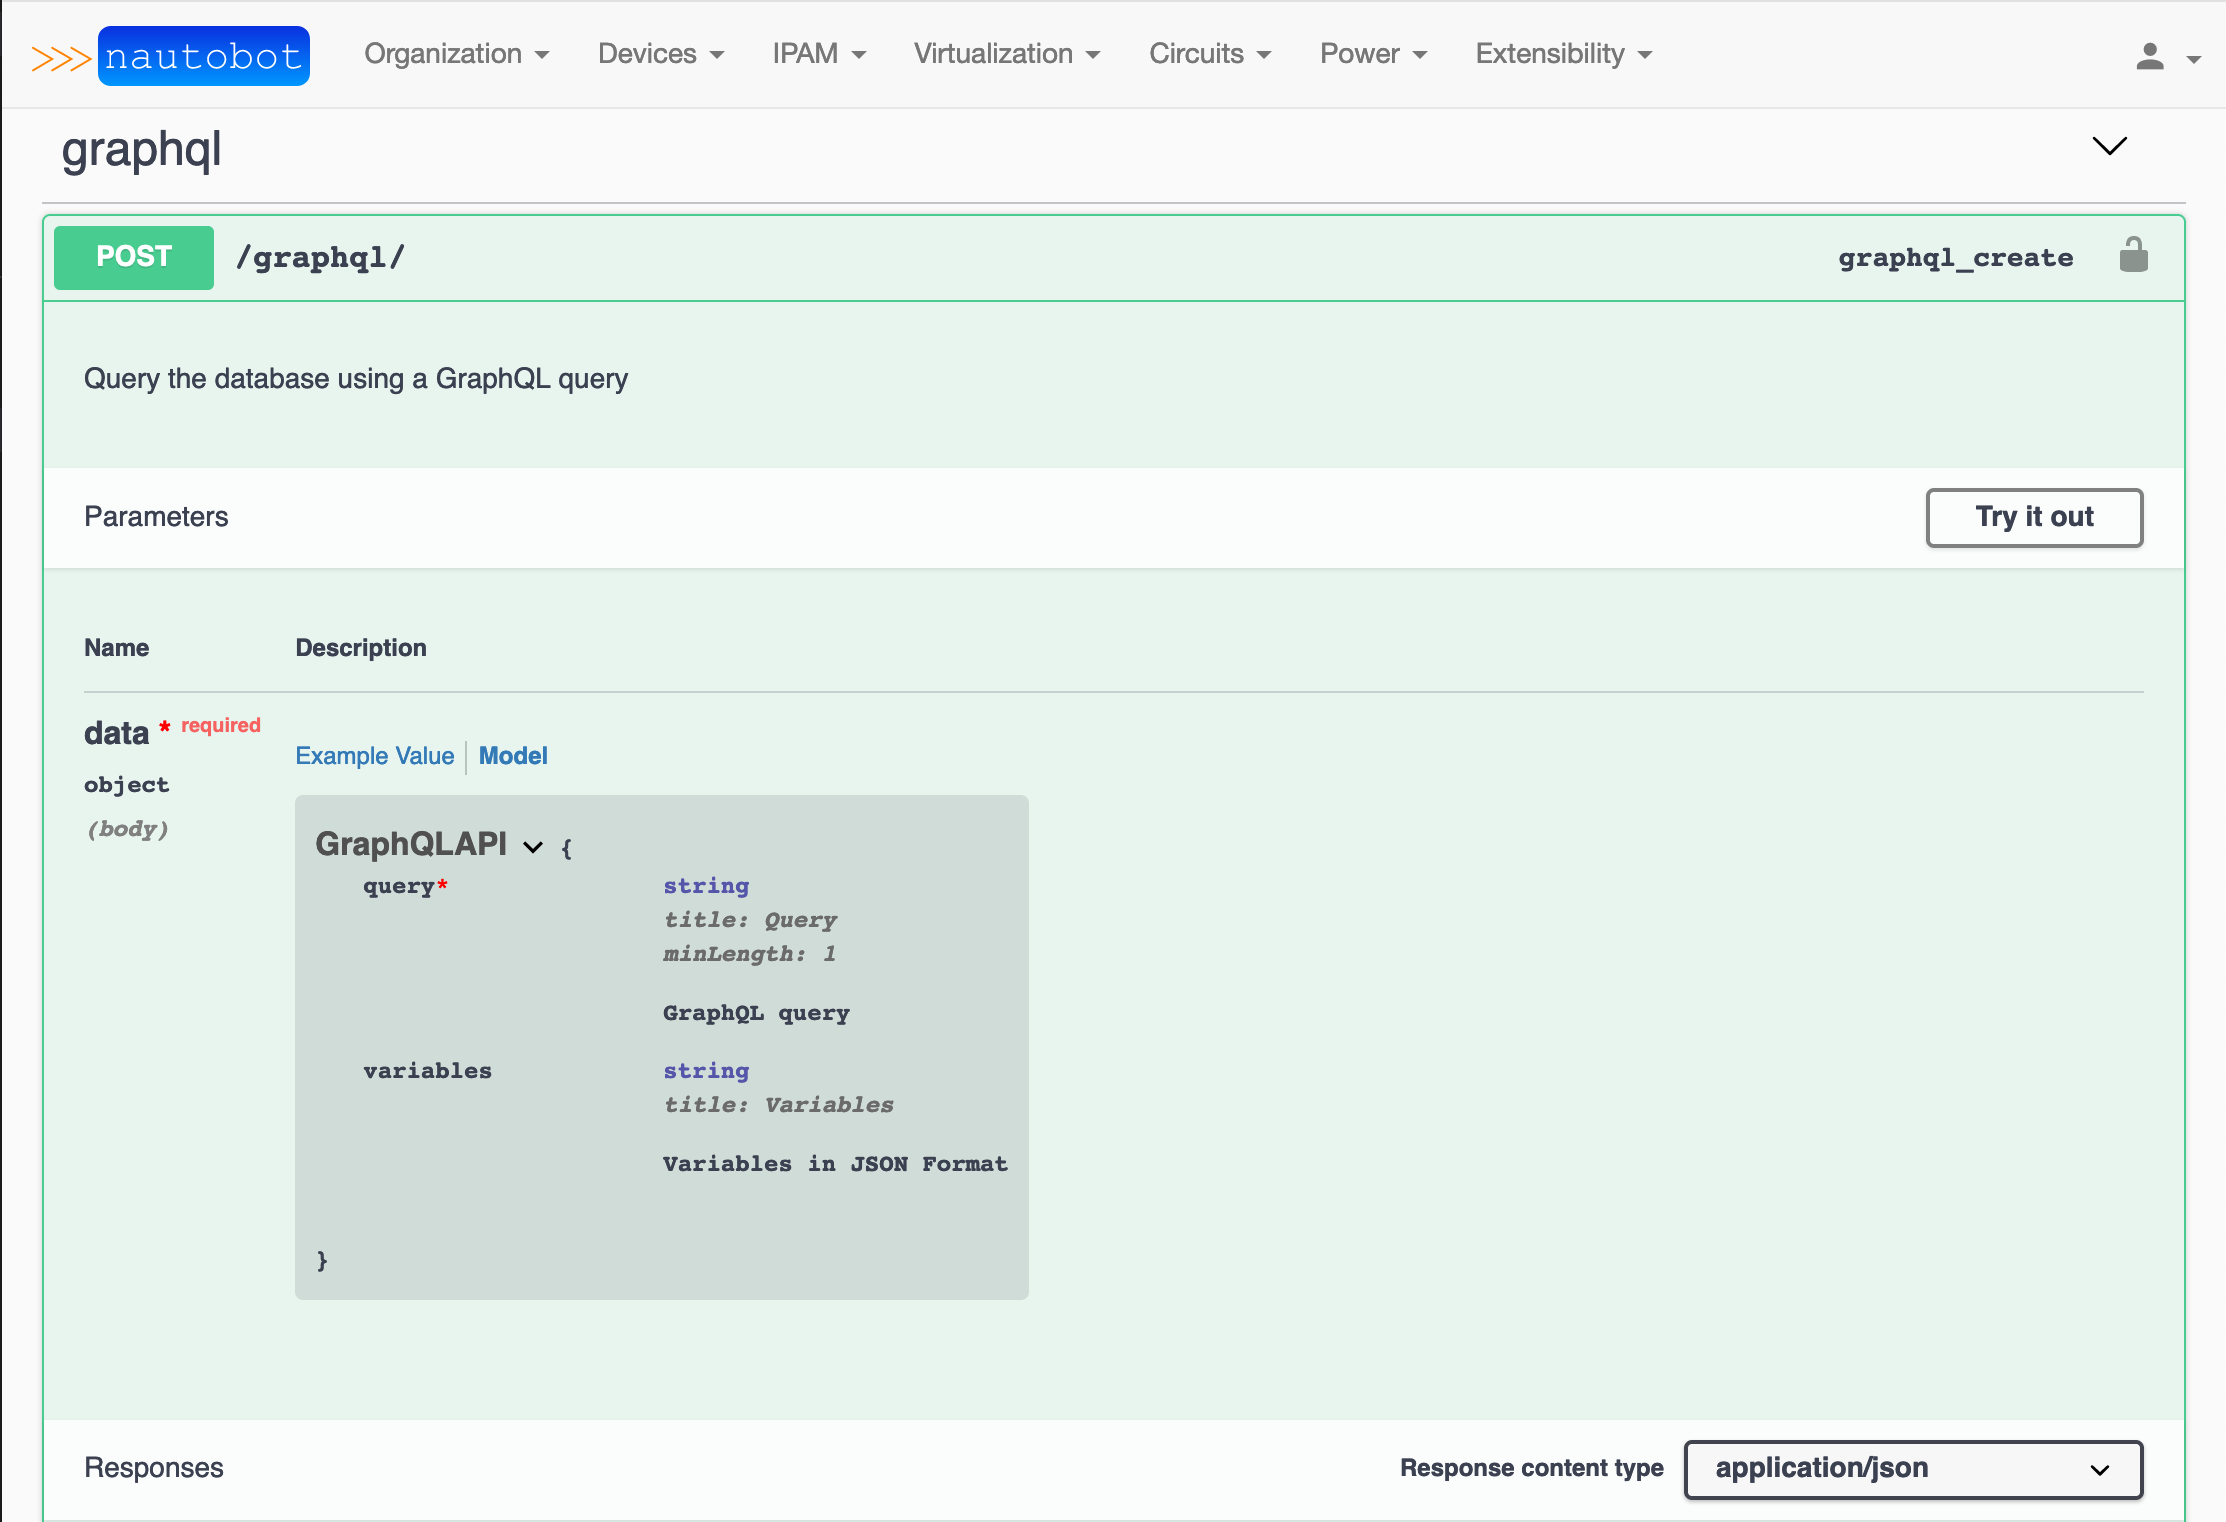Click the Model link tab

(x=513, y=756)
